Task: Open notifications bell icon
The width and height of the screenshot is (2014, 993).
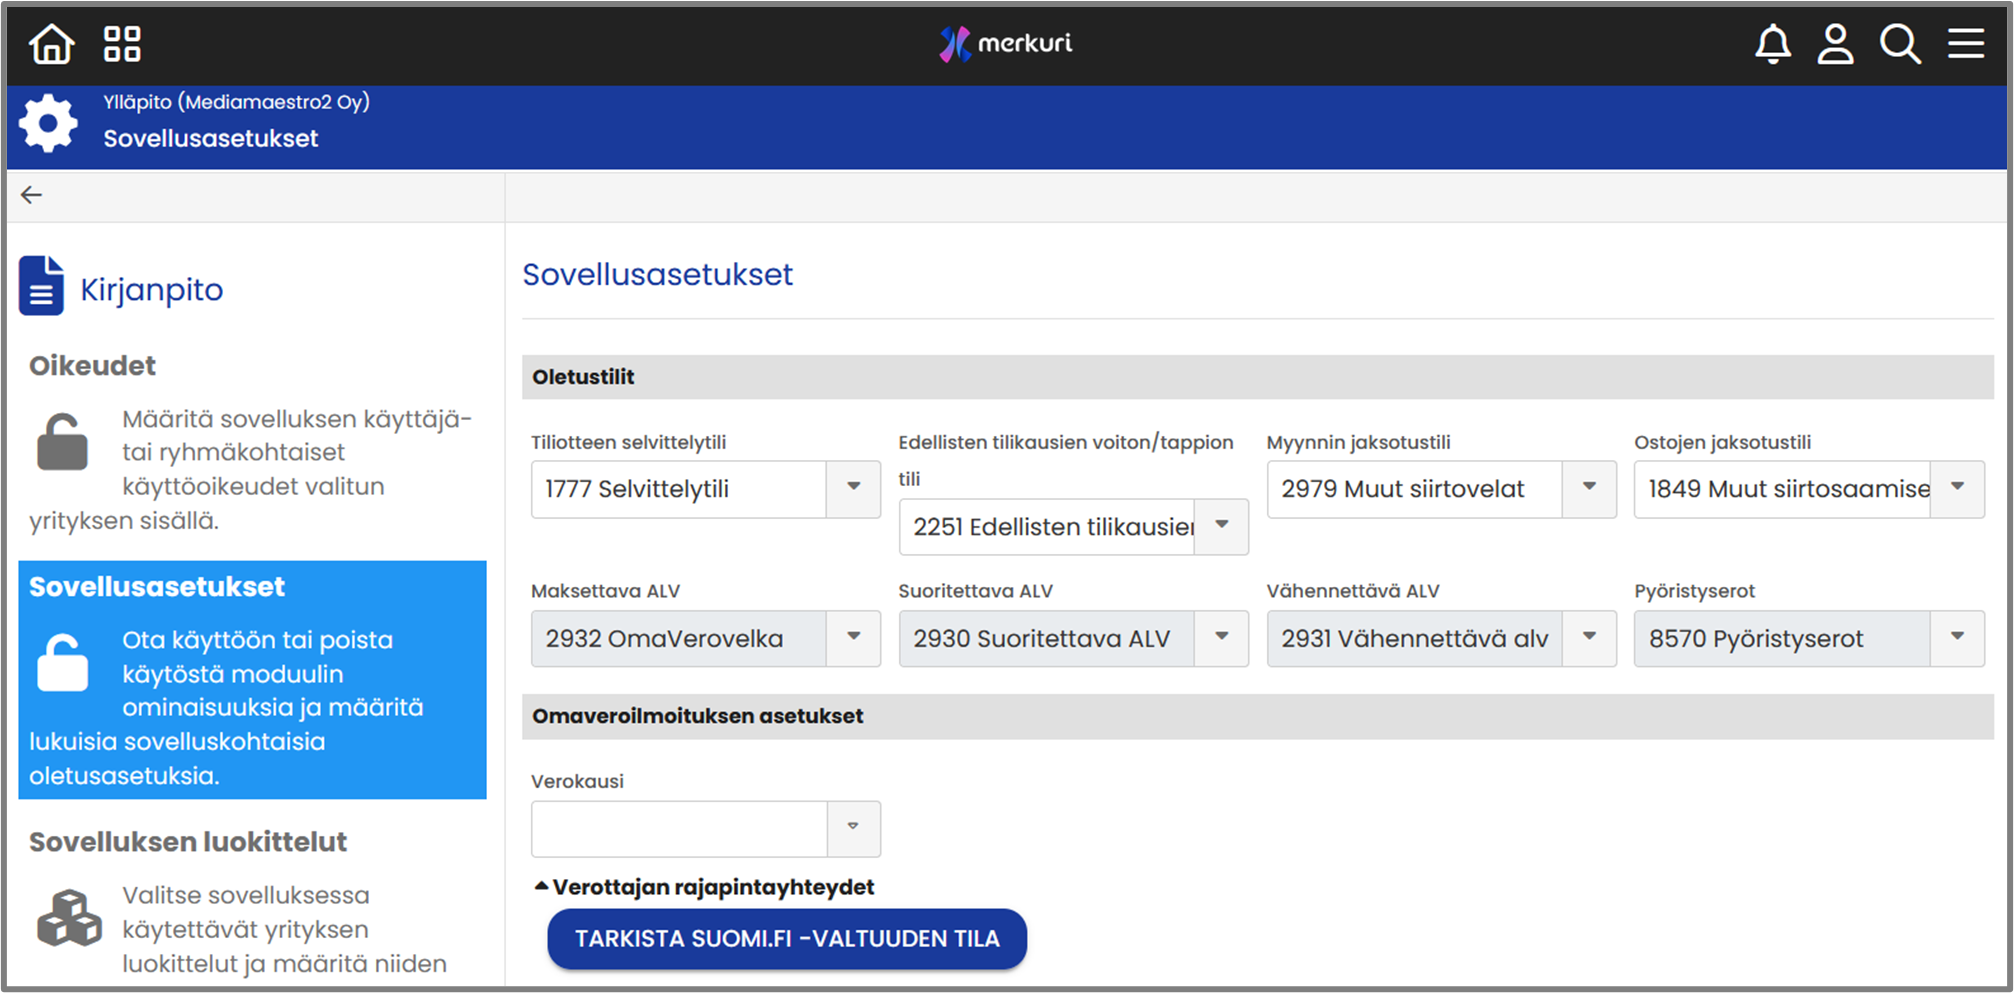Action: tap(1772, 44)
